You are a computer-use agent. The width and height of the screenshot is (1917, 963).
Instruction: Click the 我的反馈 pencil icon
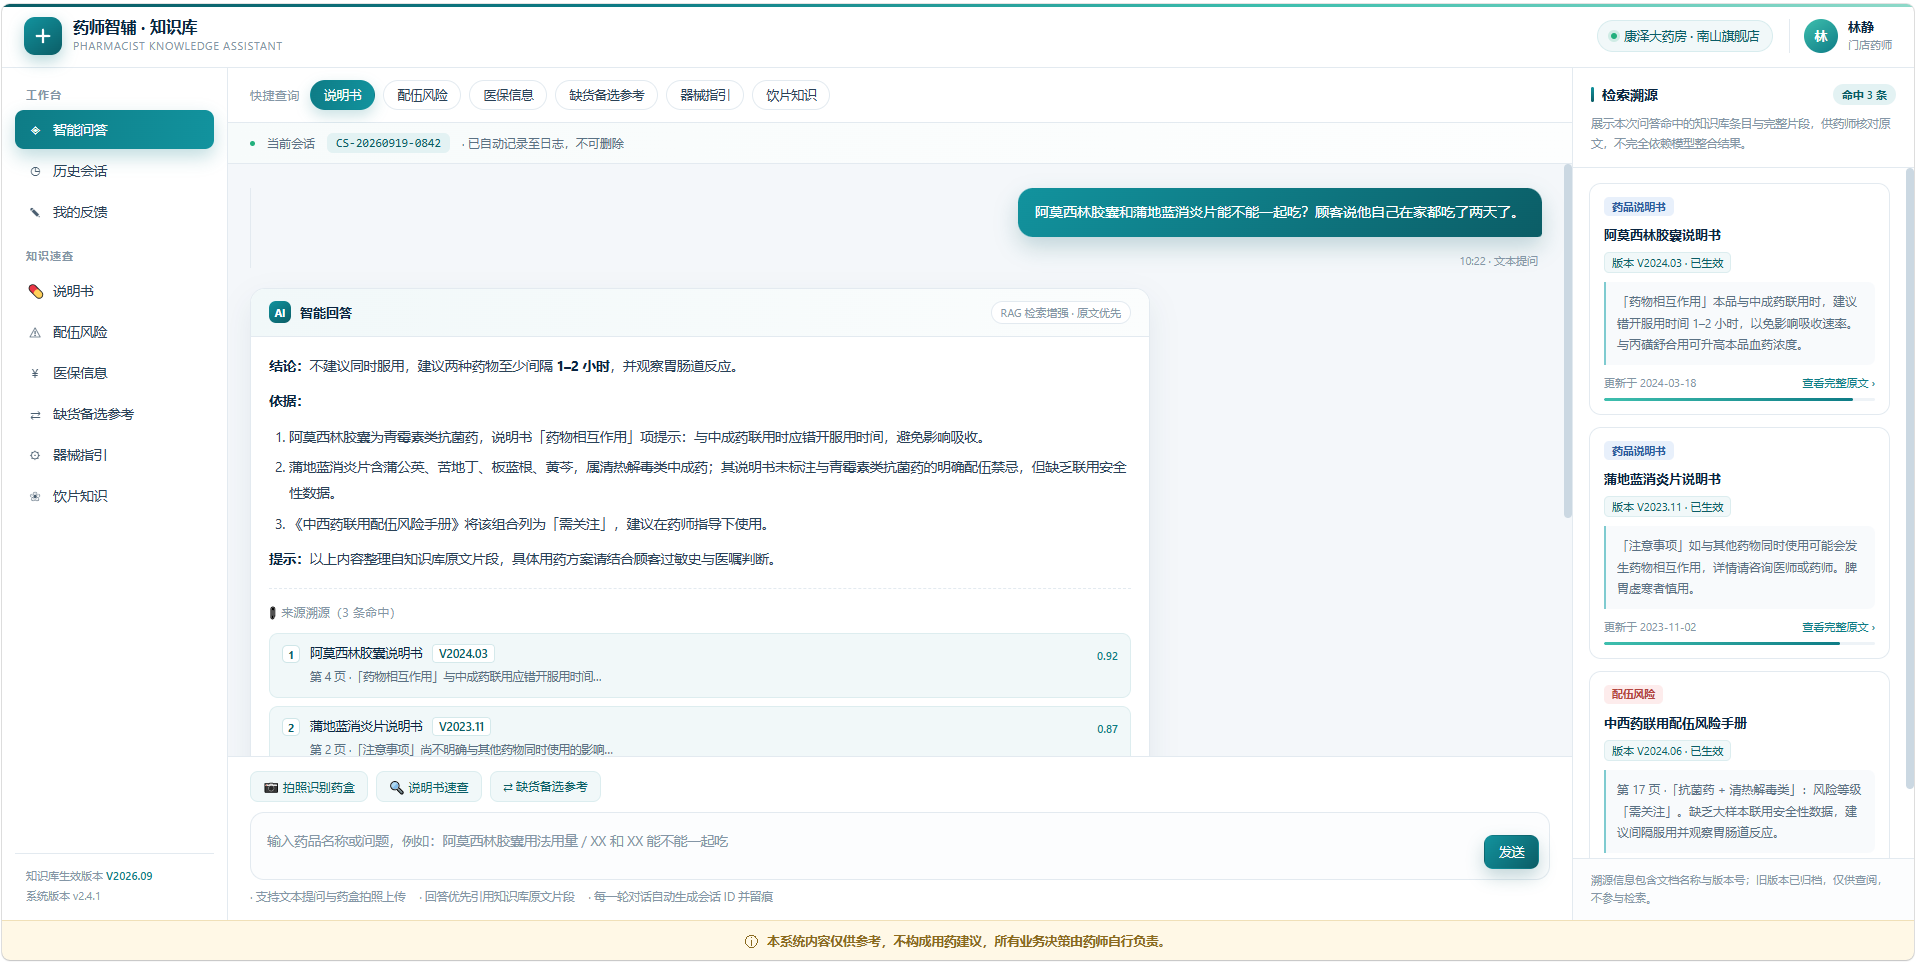[x=35, y=212]
